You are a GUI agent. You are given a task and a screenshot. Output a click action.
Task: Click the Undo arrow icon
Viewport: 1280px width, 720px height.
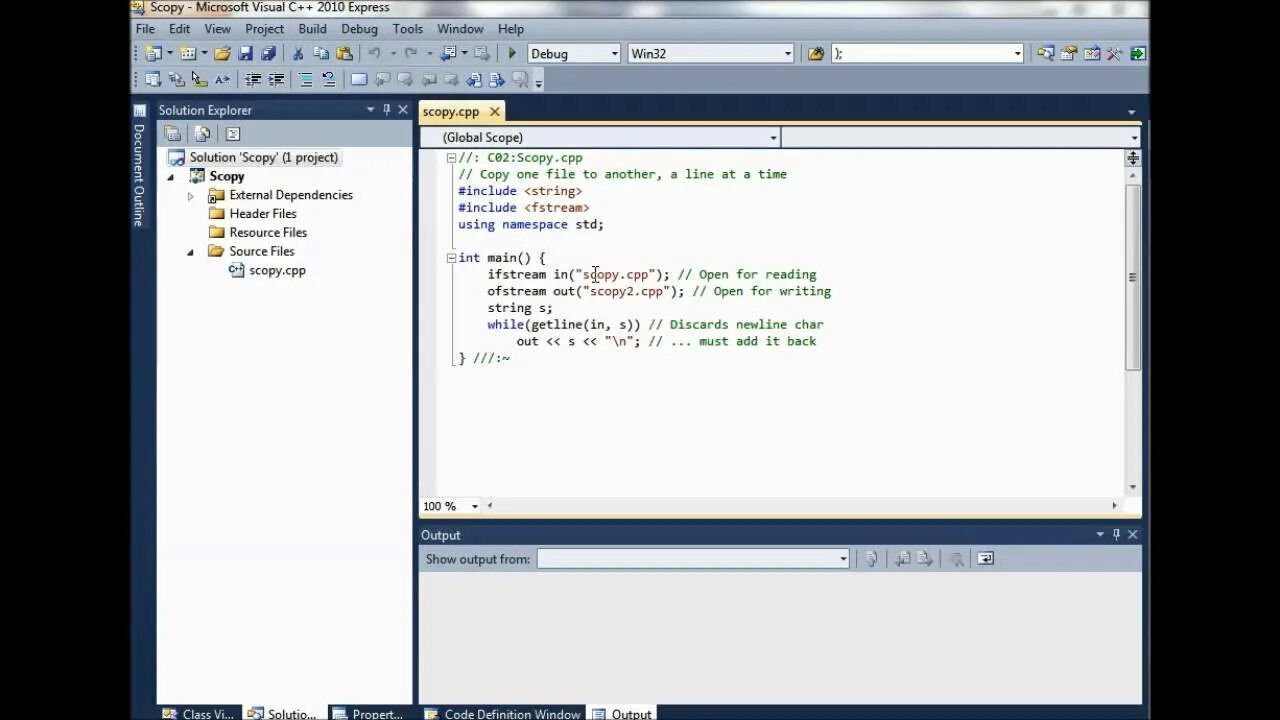pyautogui.click(x=374, y=53)
